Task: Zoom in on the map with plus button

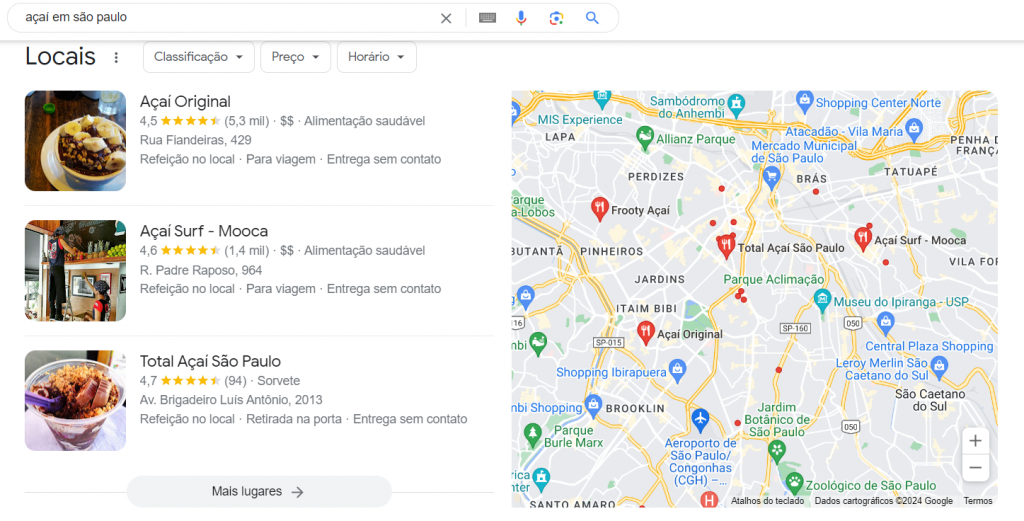Action: [975, 441]
